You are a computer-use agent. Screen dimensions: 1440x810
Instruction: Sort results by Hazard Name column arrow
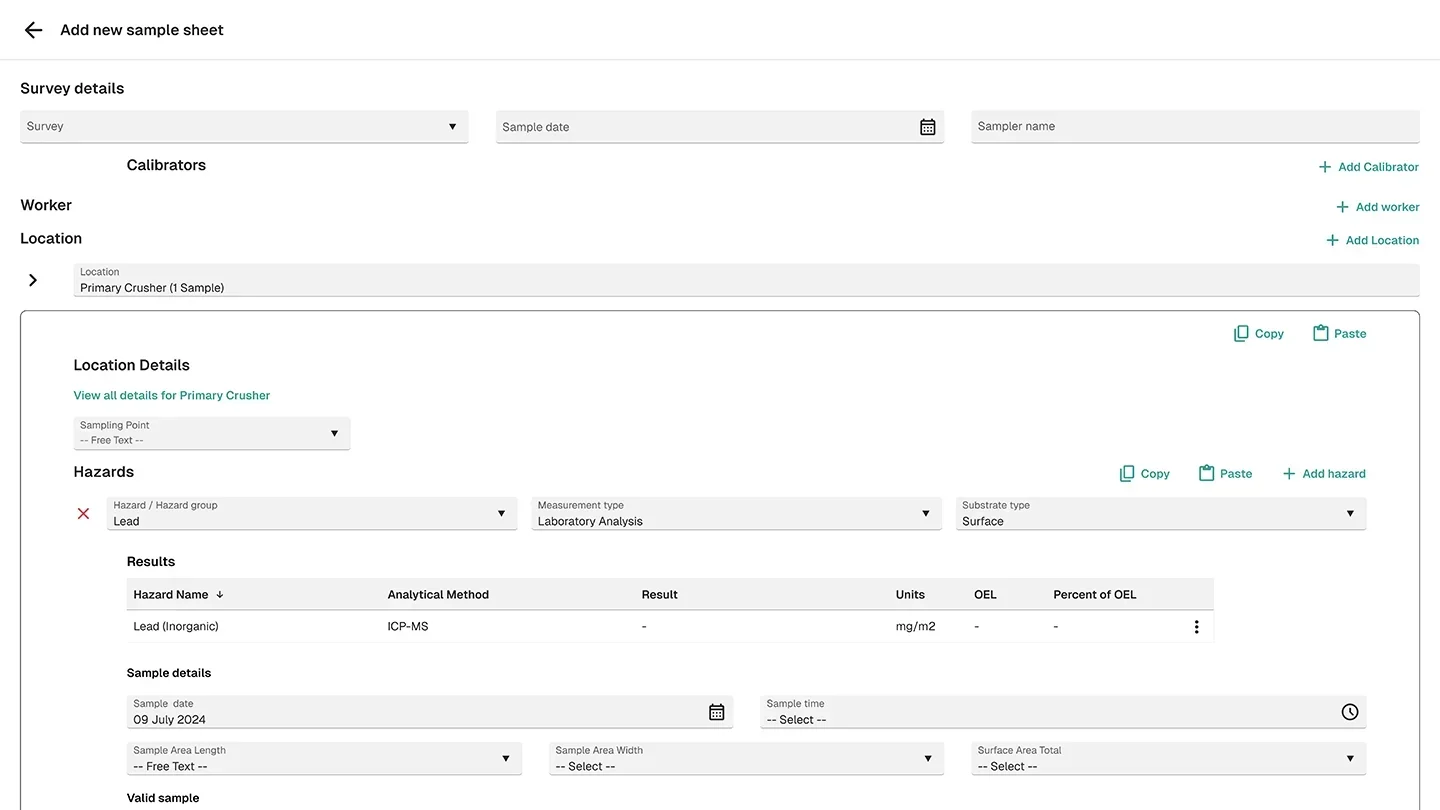pos(220,594)
